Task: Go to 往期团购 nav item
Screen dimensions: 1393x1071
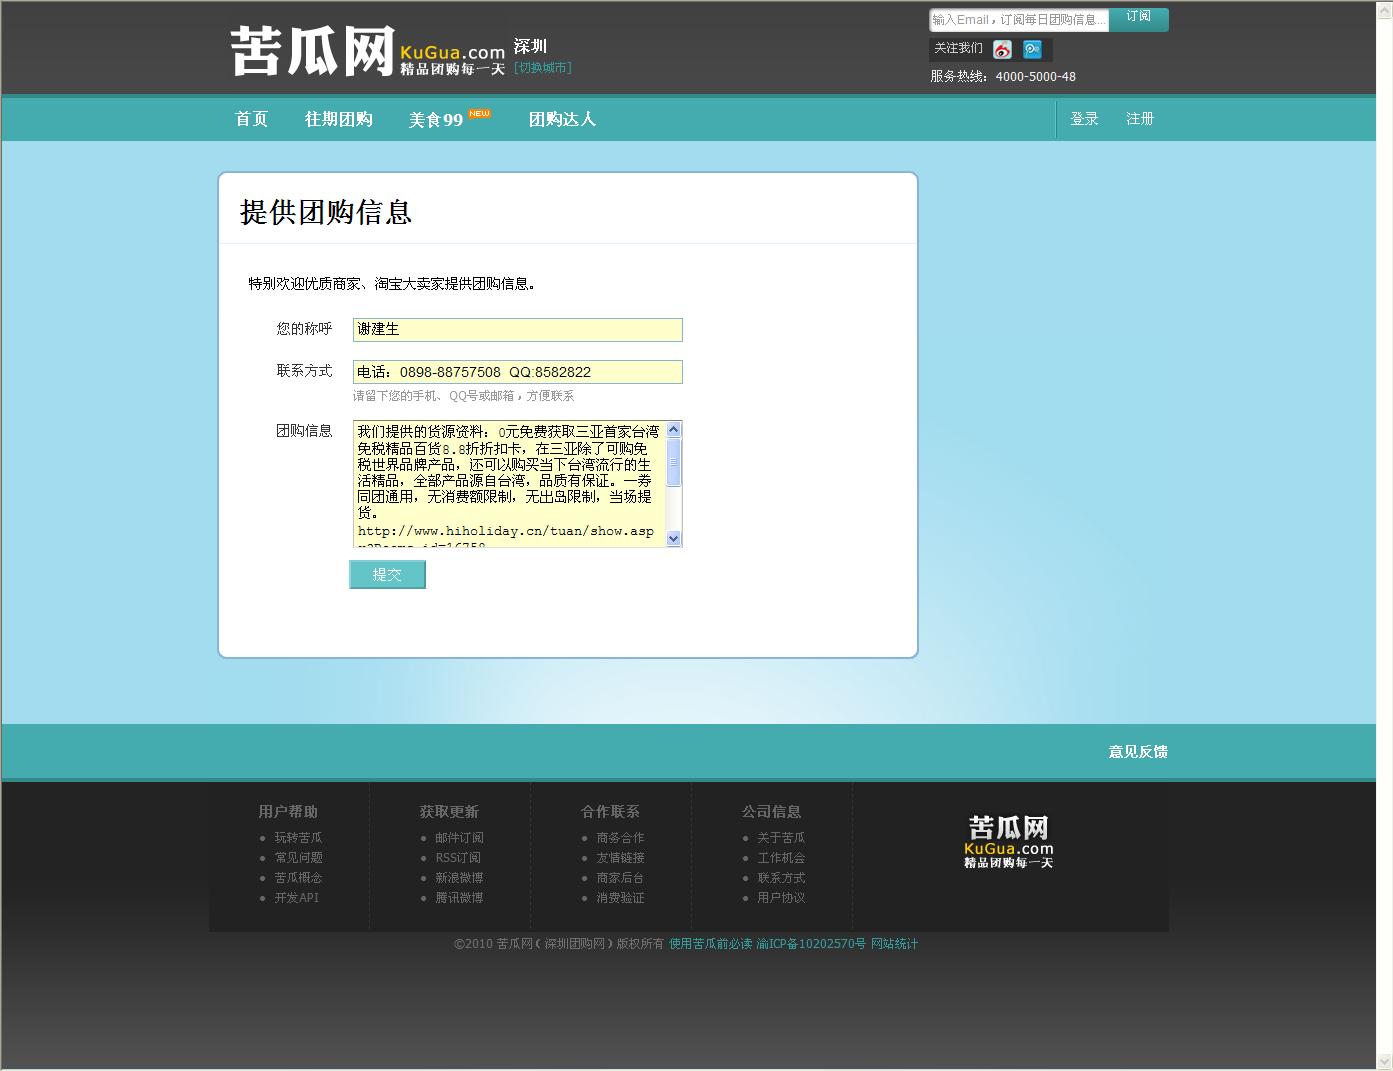Action: pyautogui.click(x=338, y=119)
